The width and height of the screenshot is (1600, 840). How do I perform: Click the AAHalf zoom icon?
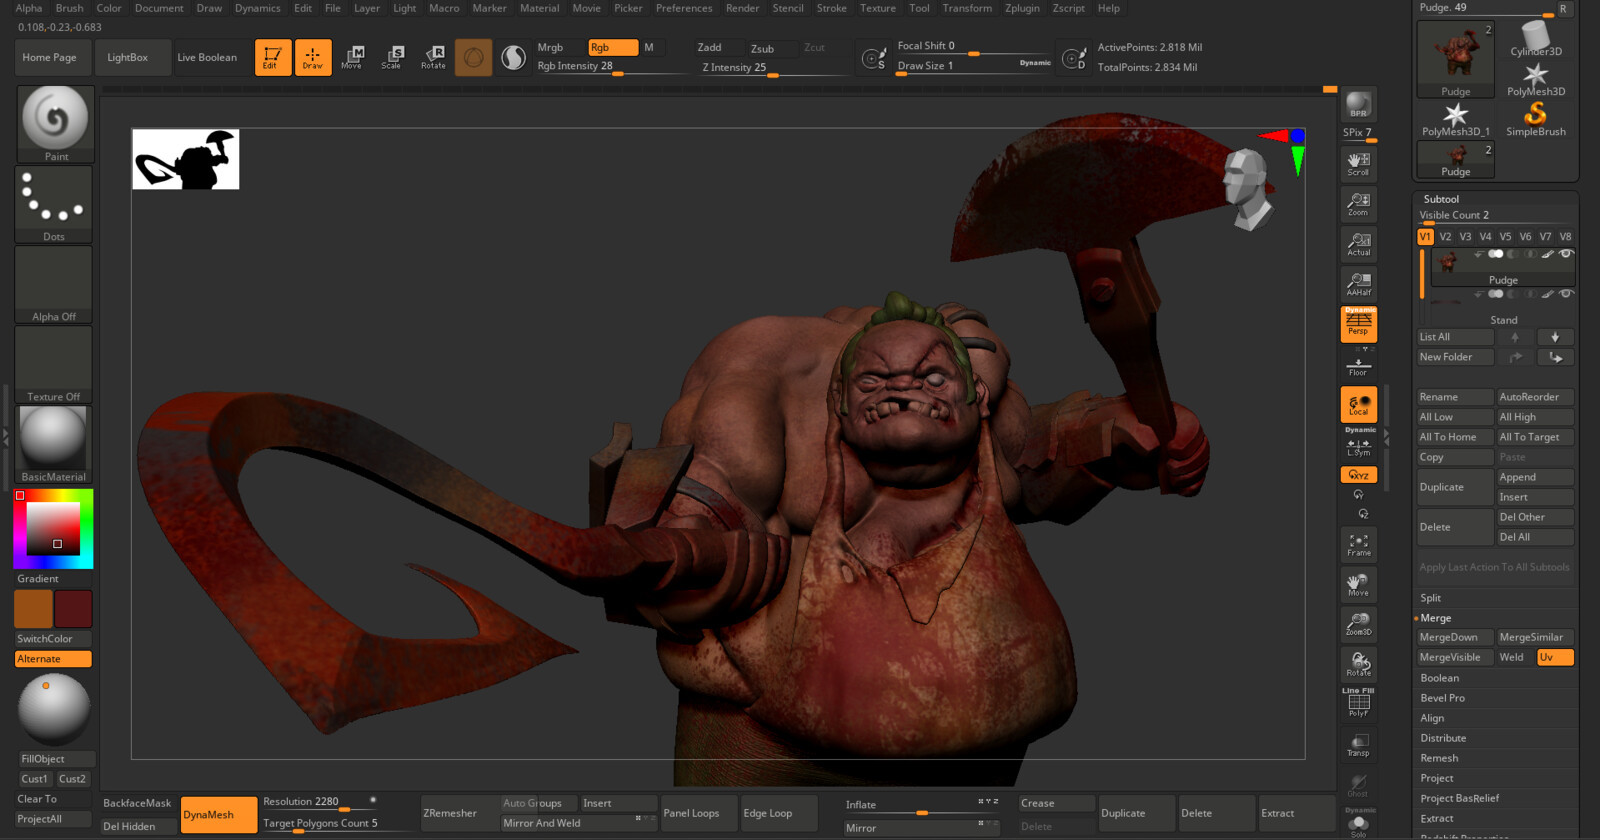(x=1358, y=284)
